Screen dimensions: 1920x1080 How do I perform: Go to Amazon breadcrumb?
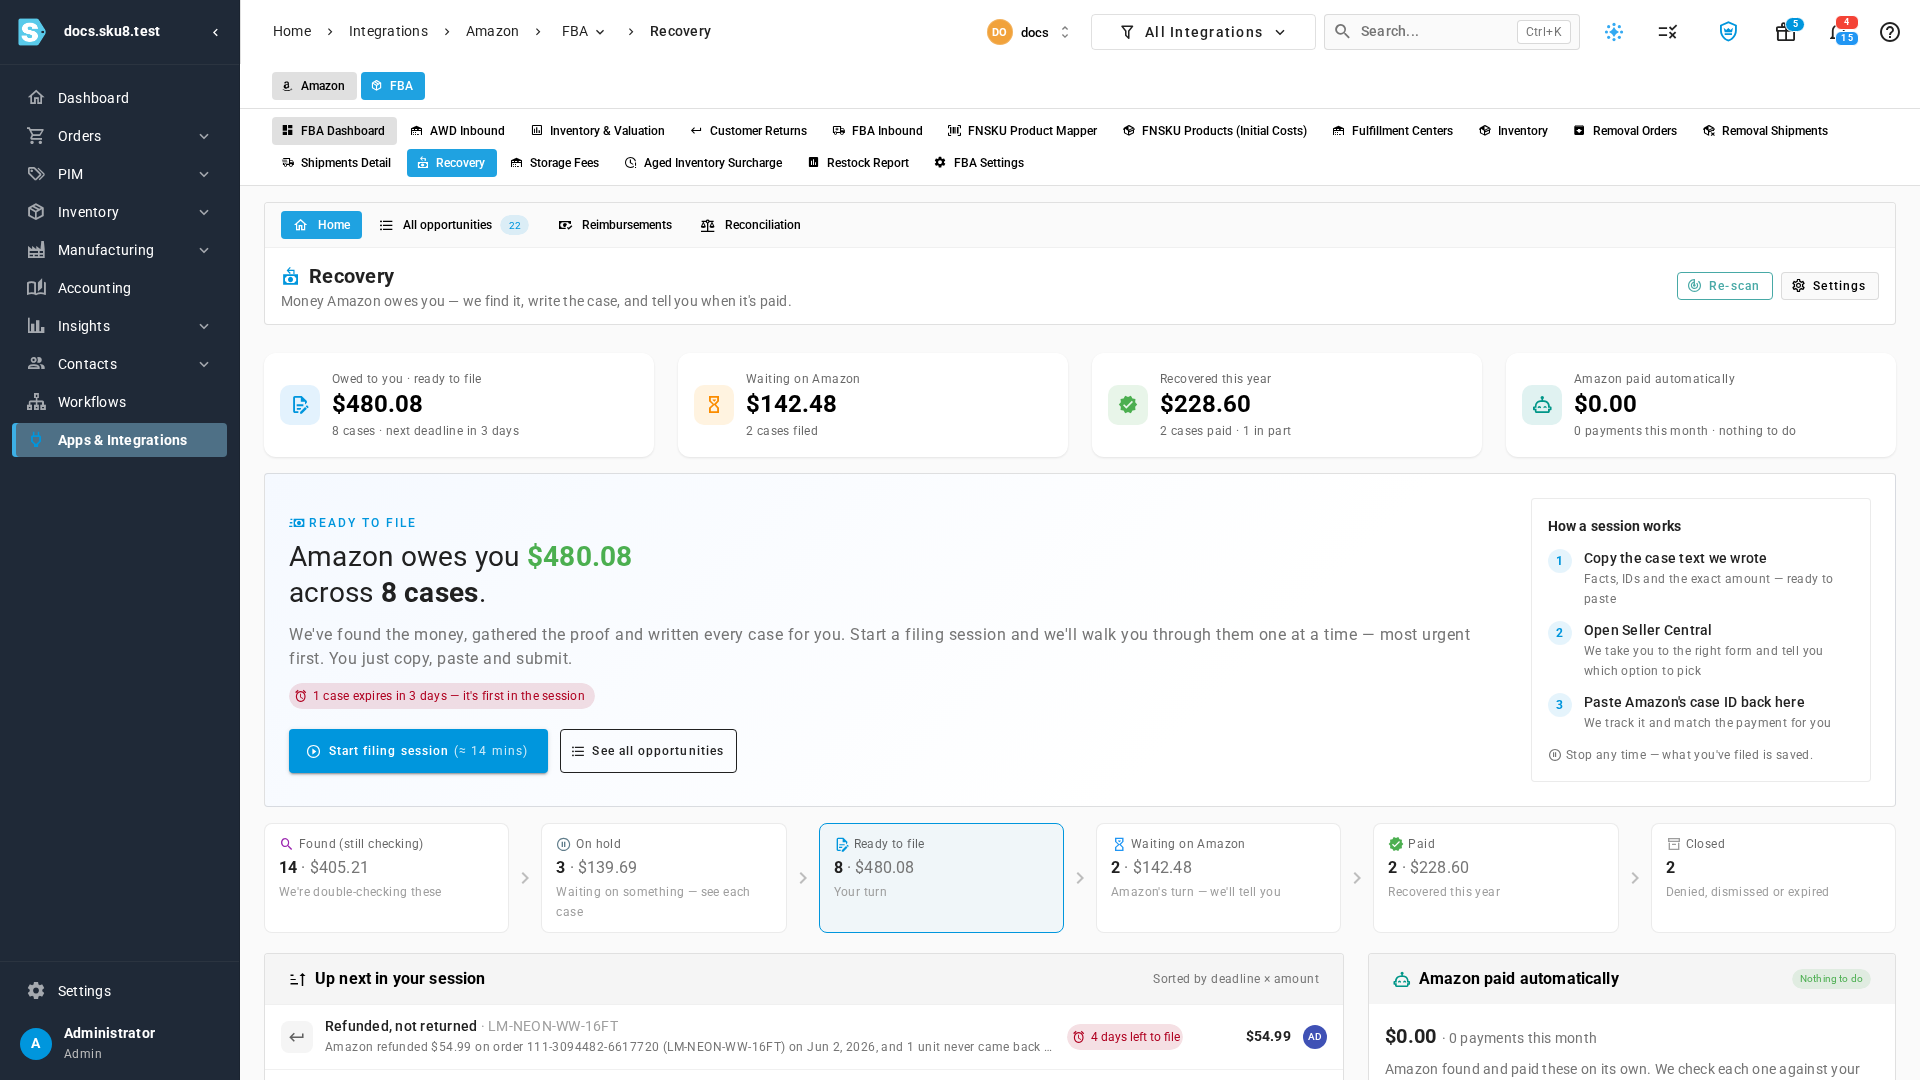pyautogui.click(x=492, y=32)
